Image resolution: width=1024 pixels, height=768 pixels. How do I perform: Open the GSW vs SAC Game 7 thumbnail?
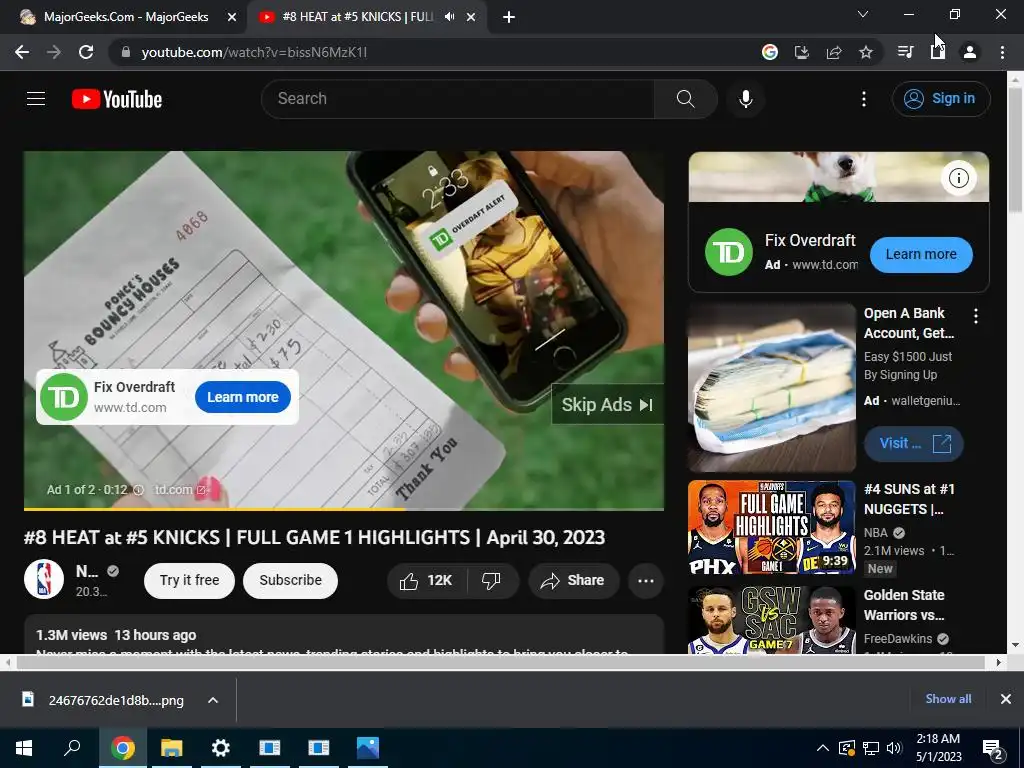click(772, 620)
